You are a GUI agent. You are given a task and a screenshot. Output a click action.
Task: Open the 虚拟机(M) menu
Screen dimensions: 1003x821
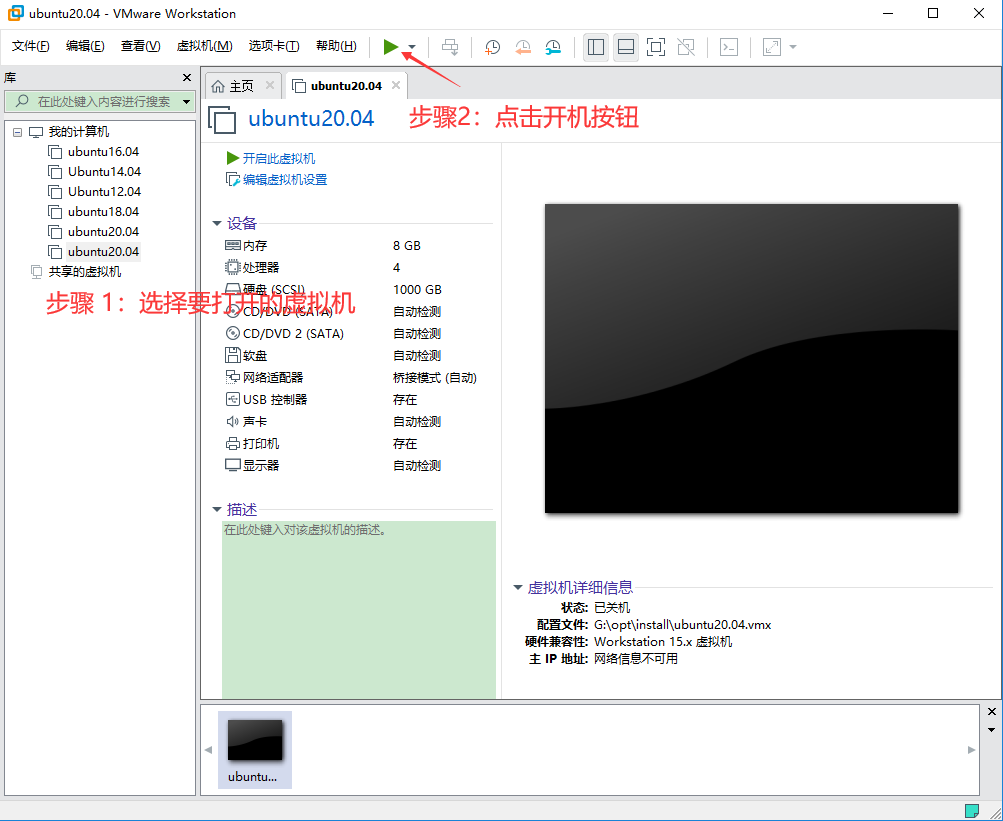pos(204,46)
